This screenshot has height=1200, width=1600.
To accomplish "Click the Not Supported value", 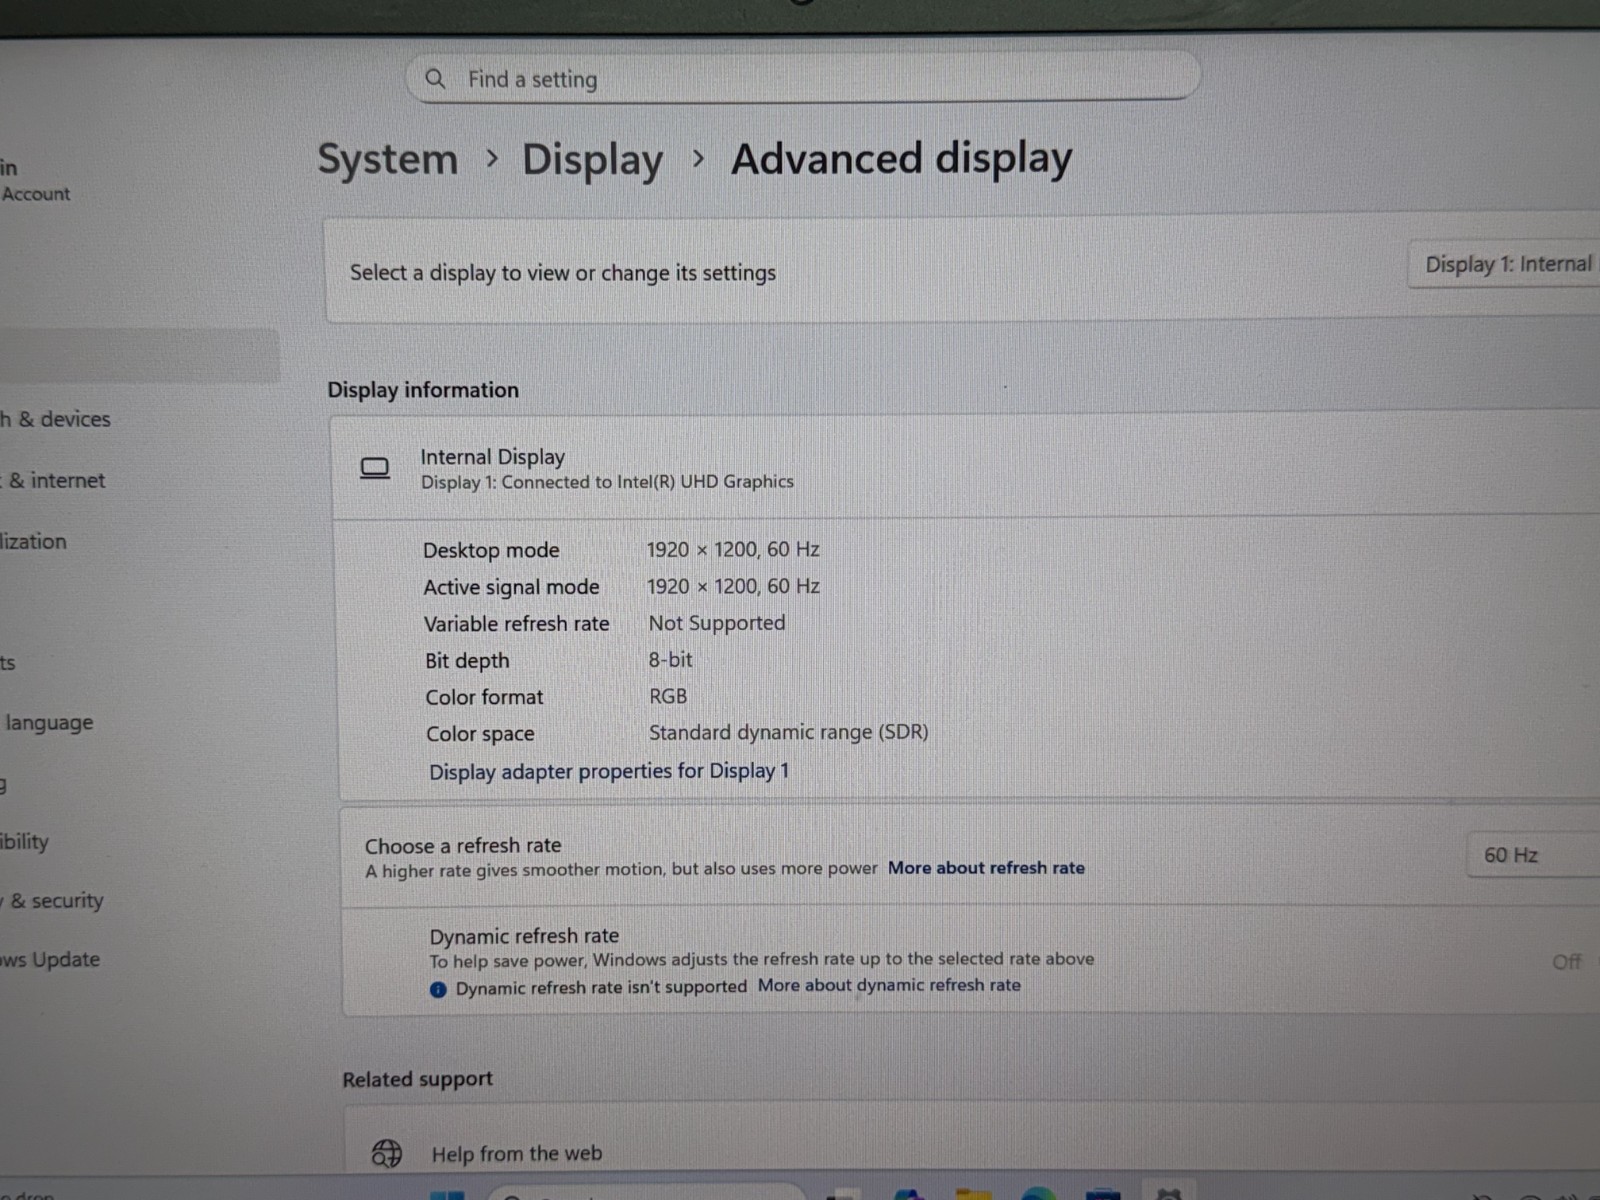I will point(717,623).
